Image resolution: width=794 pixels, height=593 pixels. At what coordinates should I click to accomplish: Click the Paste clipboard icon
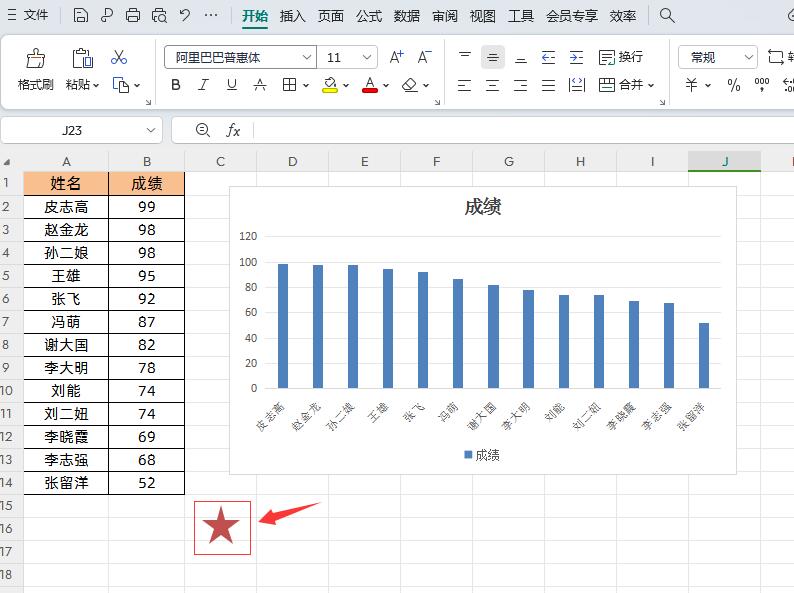[82, 58]
